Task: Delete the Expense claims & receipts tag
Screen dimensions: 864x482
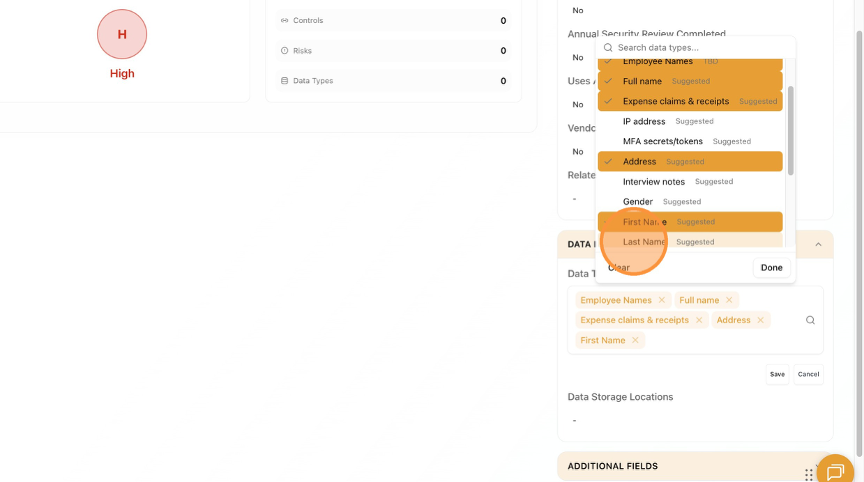Action: [x=700, y=320]
